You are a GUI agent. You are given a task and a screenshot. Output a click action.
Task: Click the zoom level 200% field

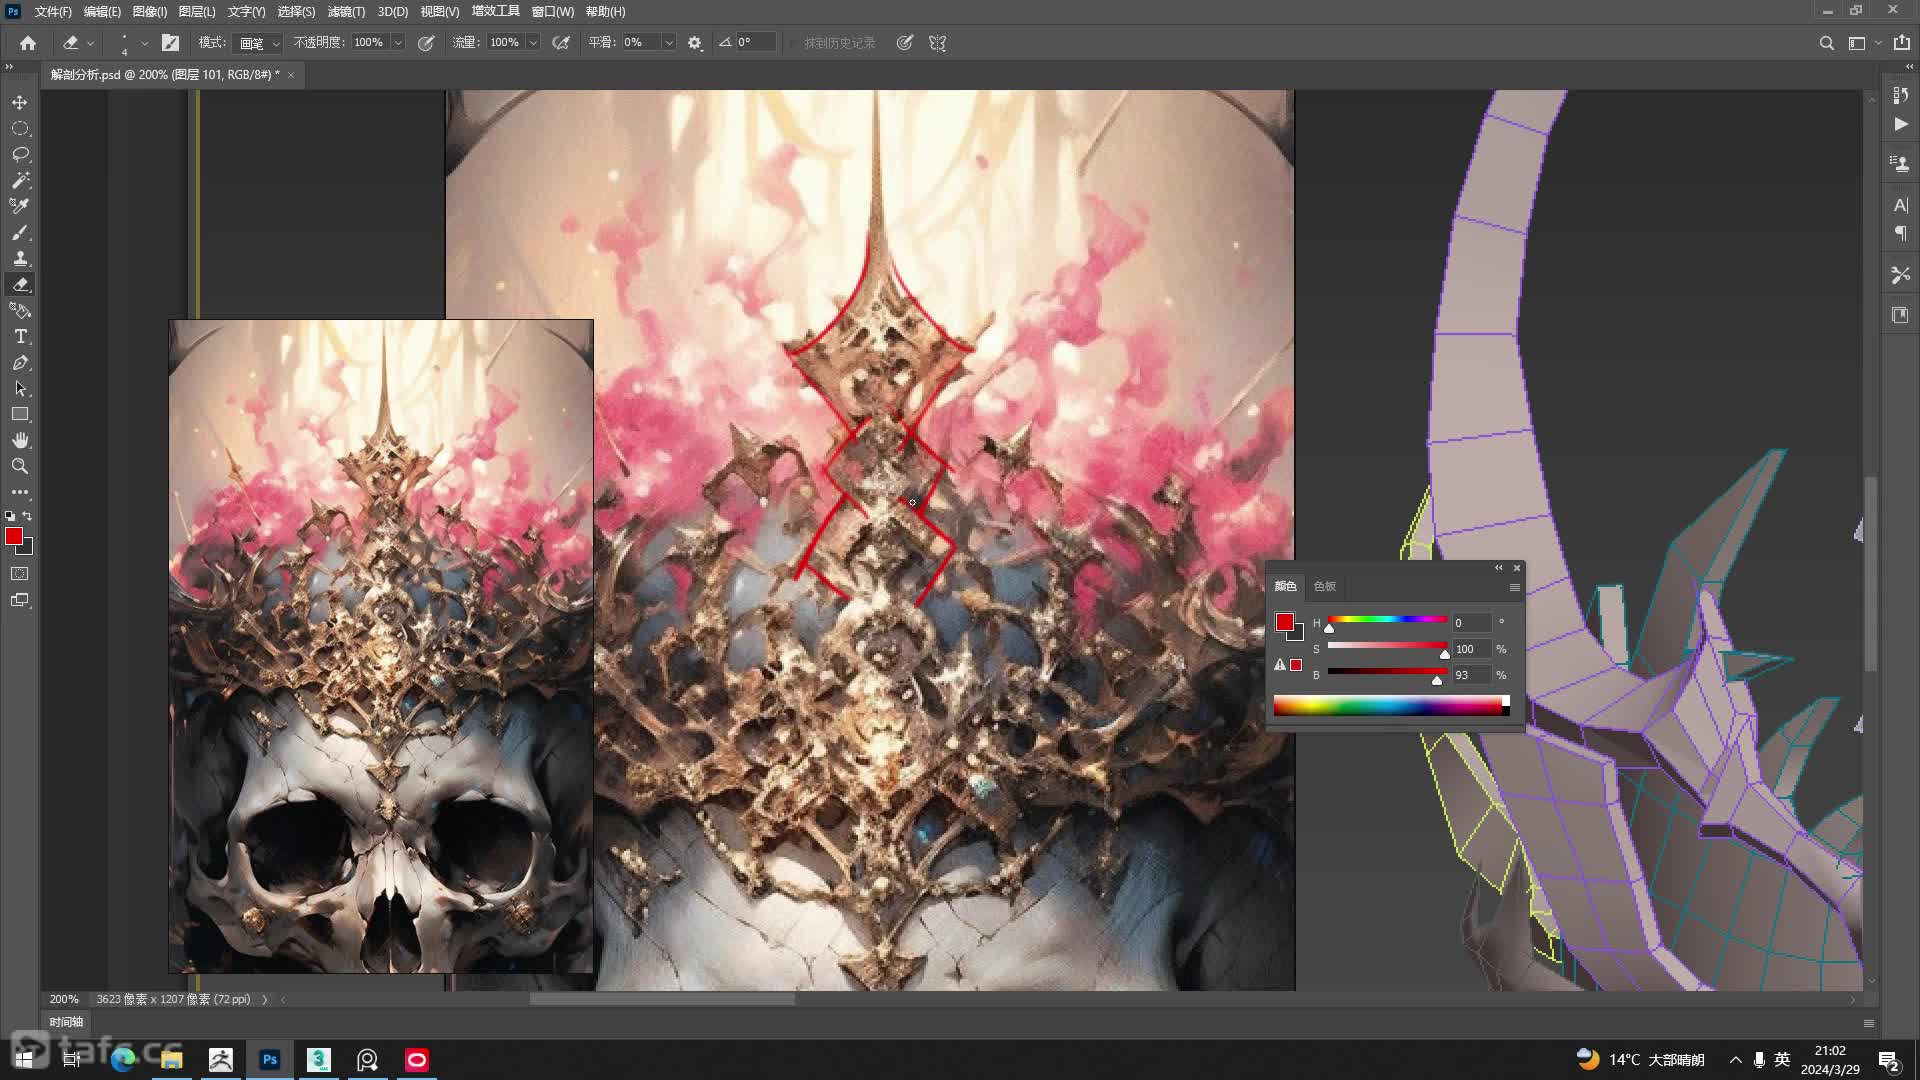(64, 999)
